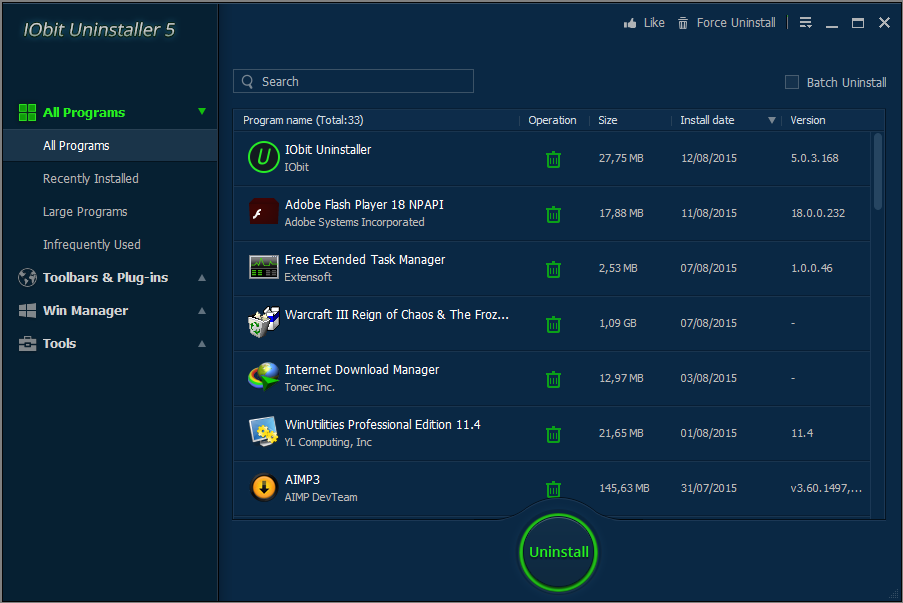Click the Toolbars & Plug-ins globe icon
903x603 pixels.
pos(27,278)
